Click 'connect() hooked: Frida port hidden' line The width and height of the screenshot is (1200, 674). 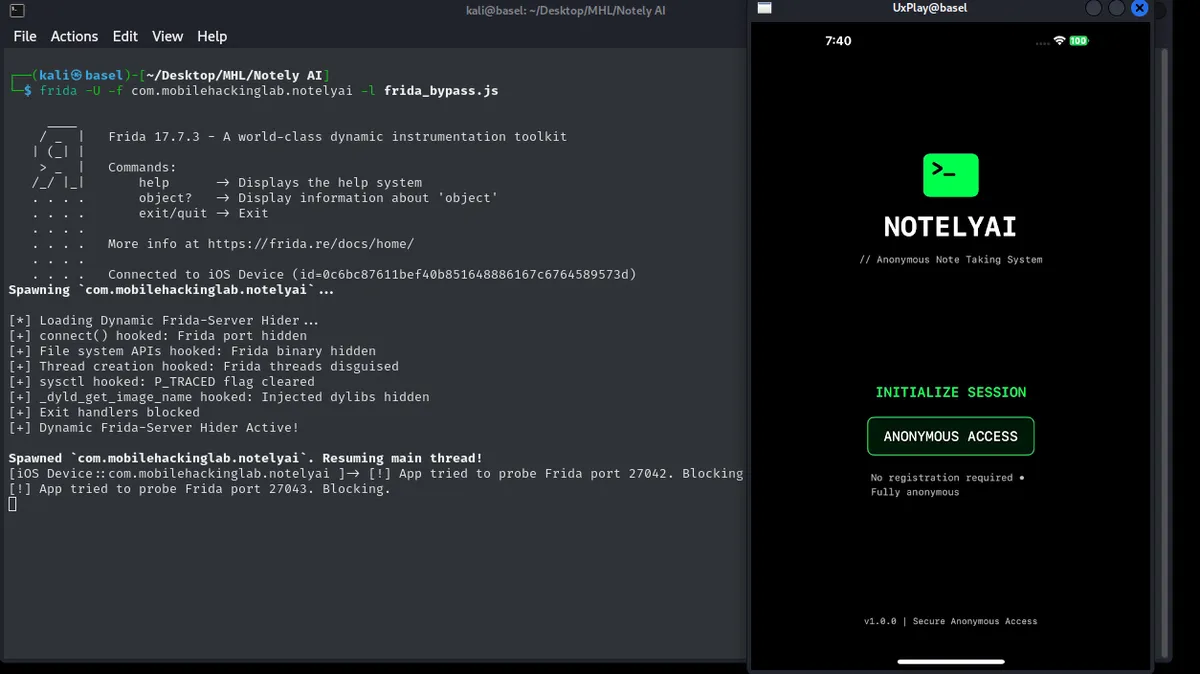click(x=158, y=336)
